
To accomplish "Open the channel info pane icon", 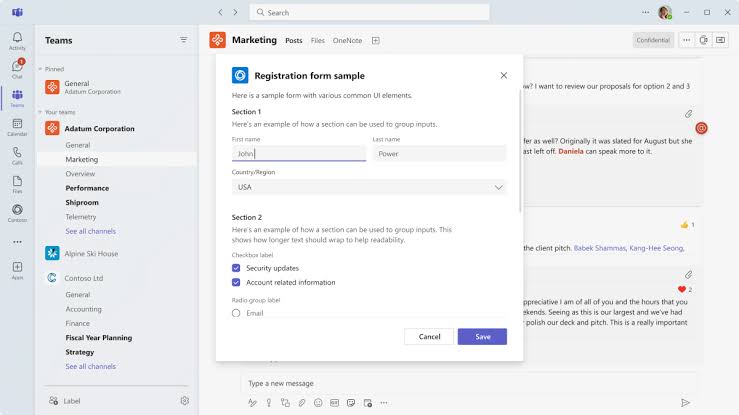I will 720,40.
